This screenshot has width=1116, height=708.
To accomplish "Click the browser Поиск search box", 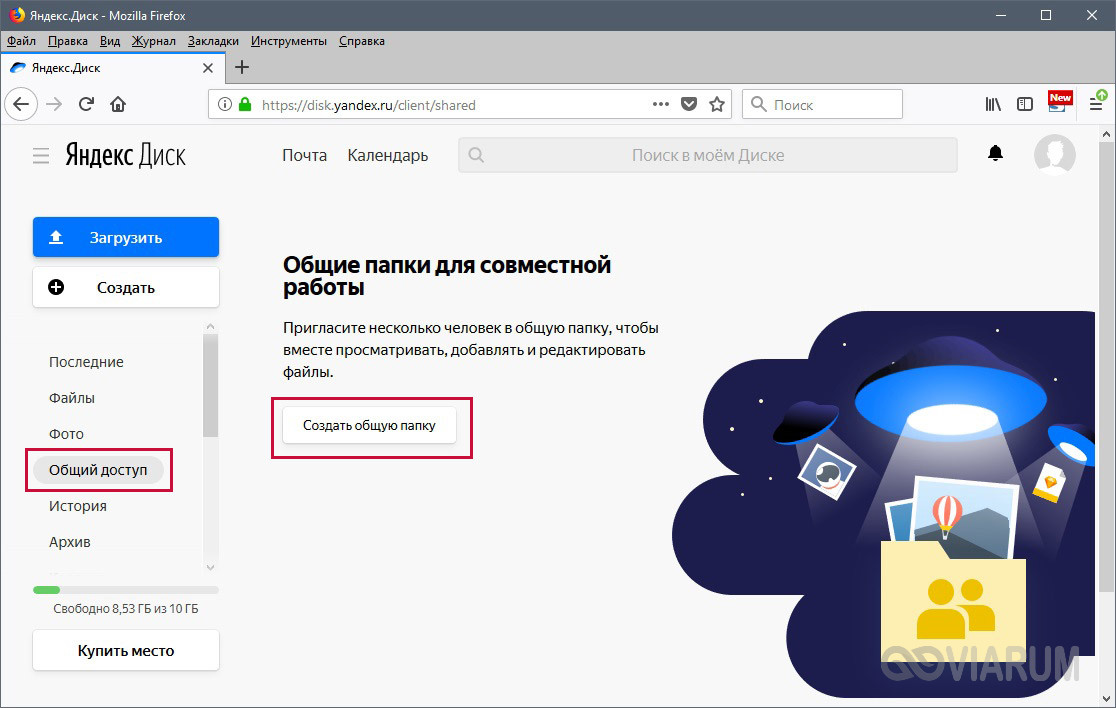I will click(x=822, y=105).
